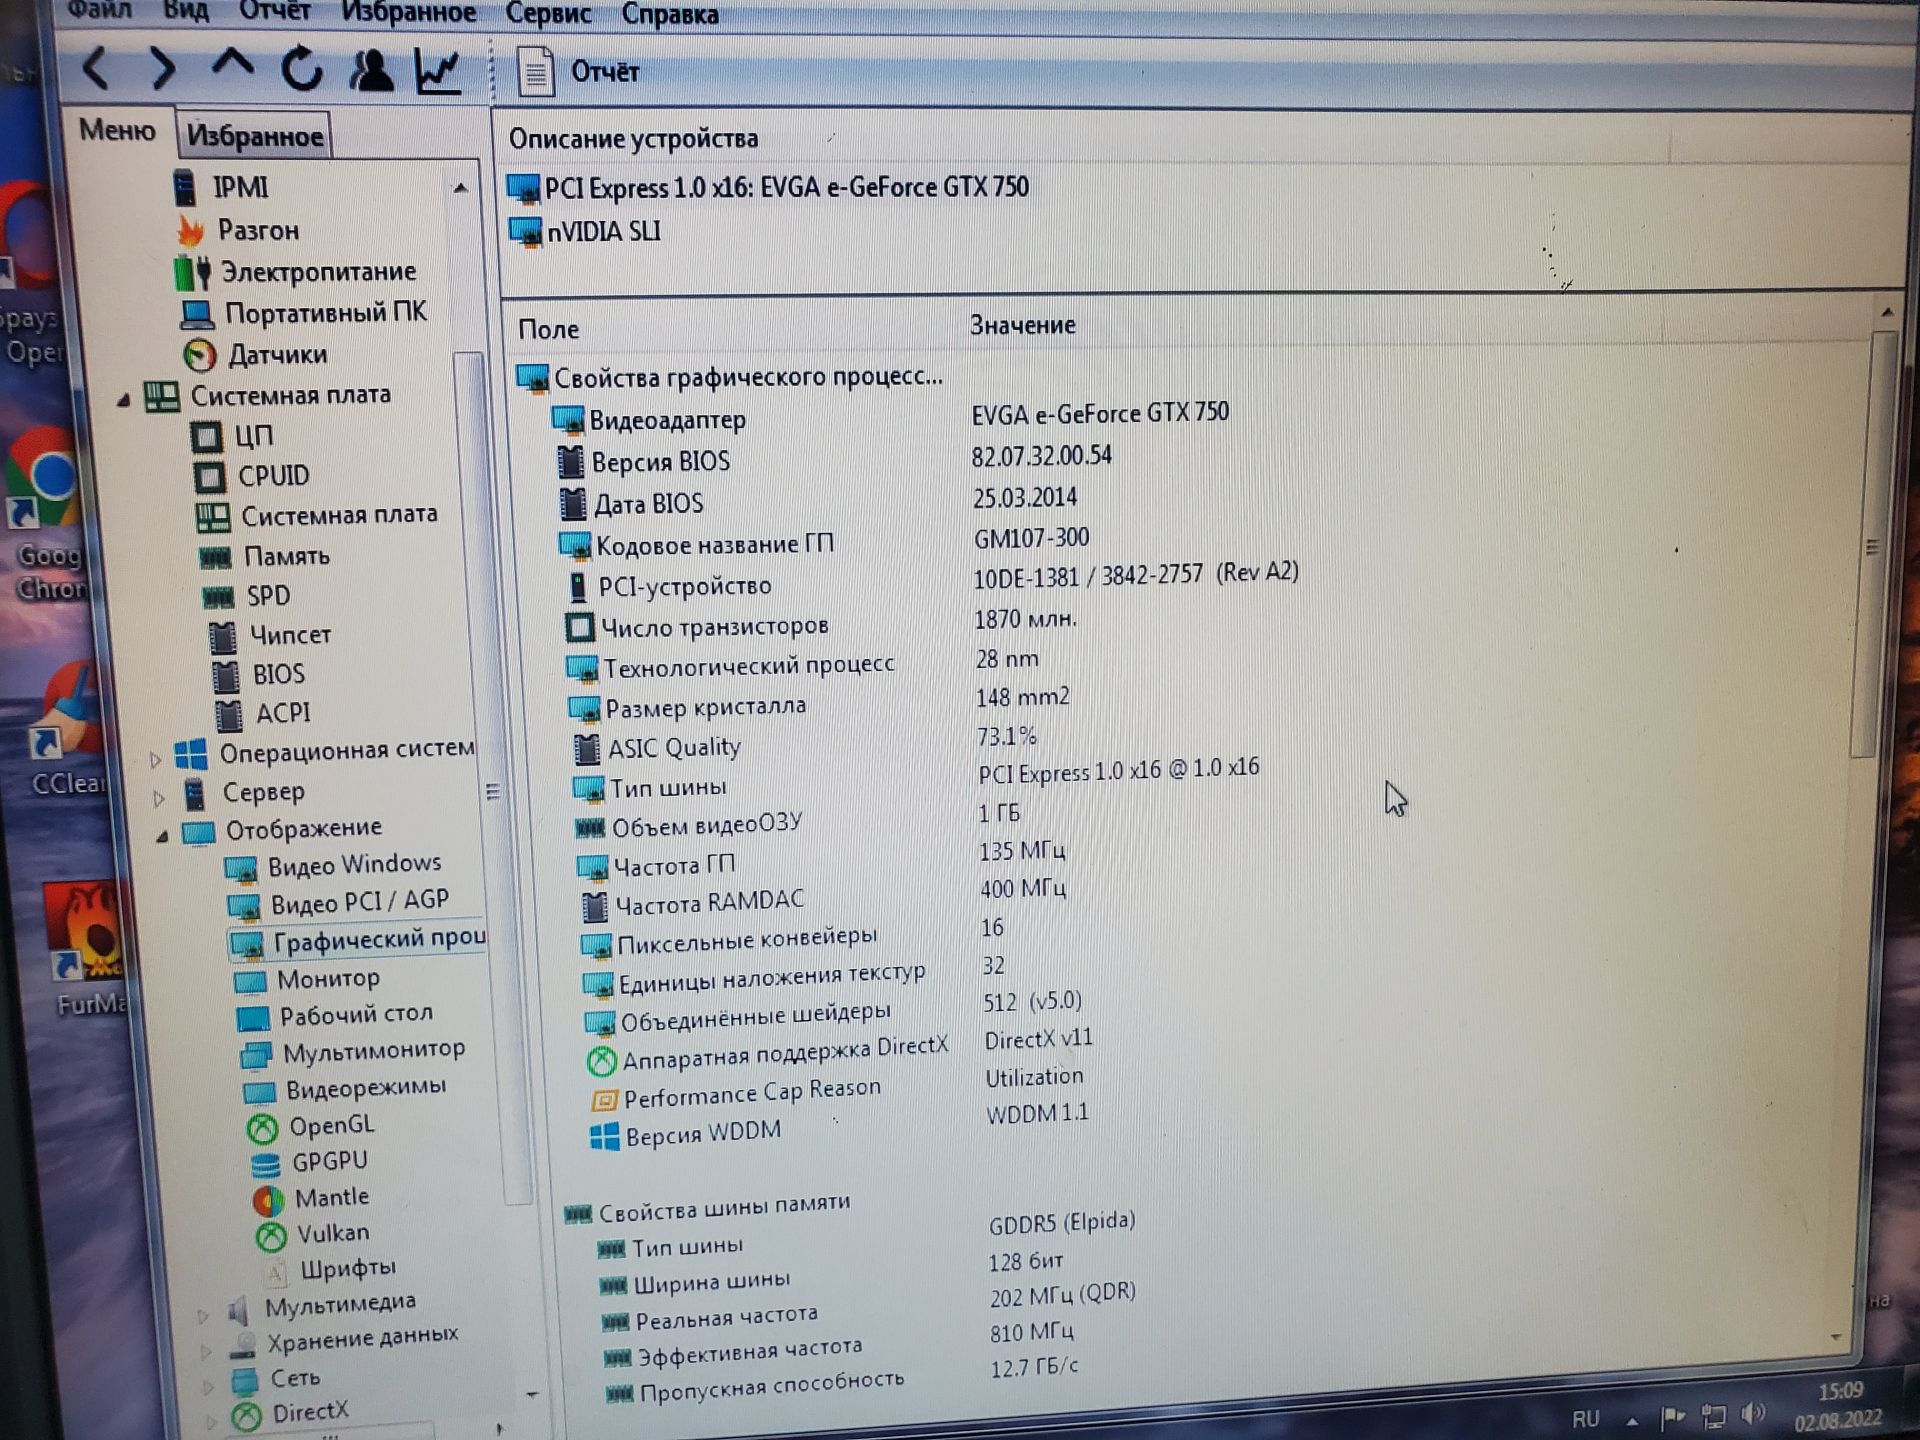1920x1440 pixels.
Task: Click the Back navigation arrow
Action: point(96,69)
